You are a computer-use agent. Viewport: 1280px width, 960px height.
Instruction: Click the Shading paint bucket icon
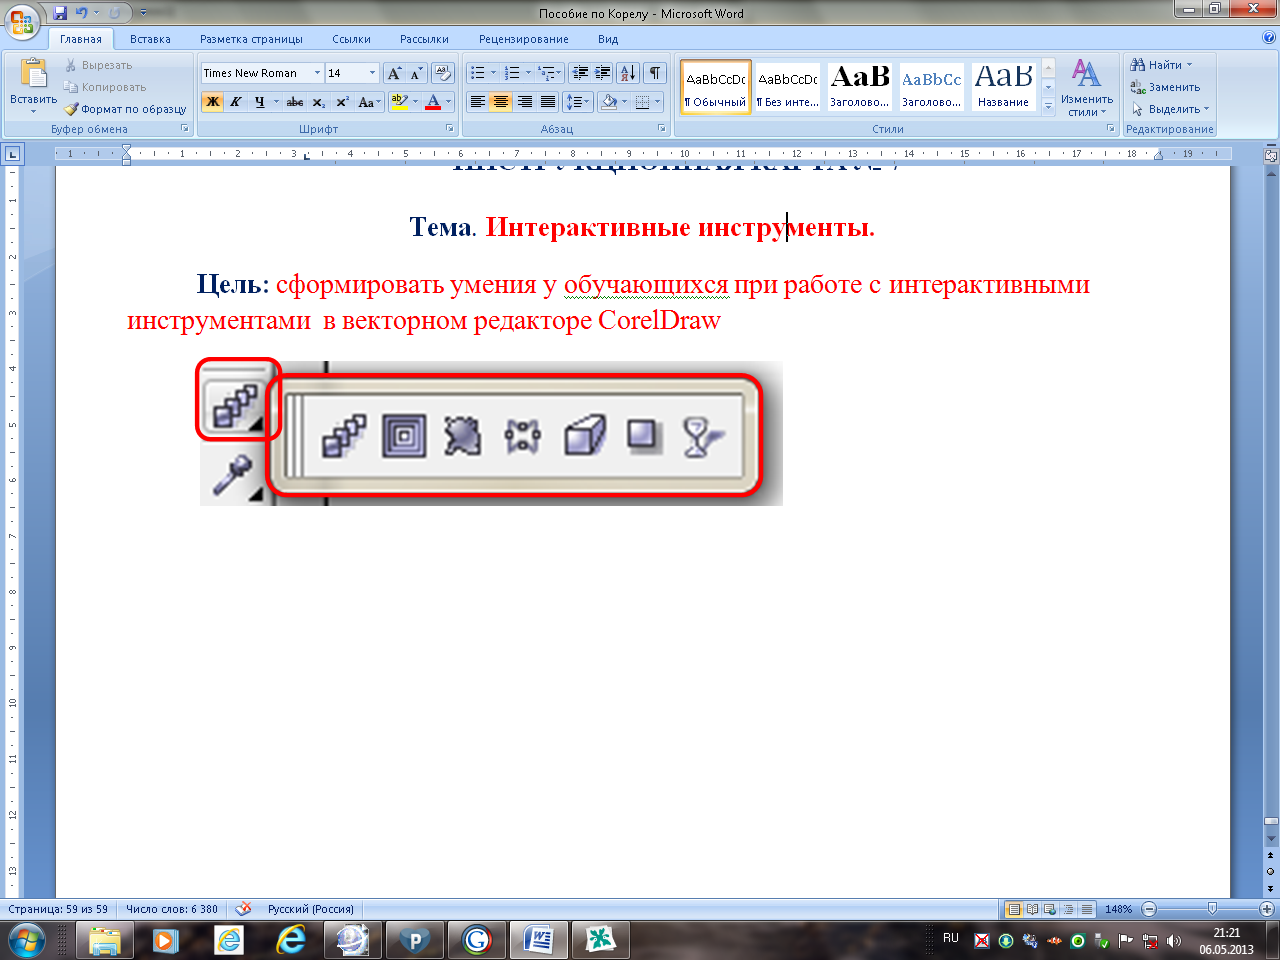(609, 102)
